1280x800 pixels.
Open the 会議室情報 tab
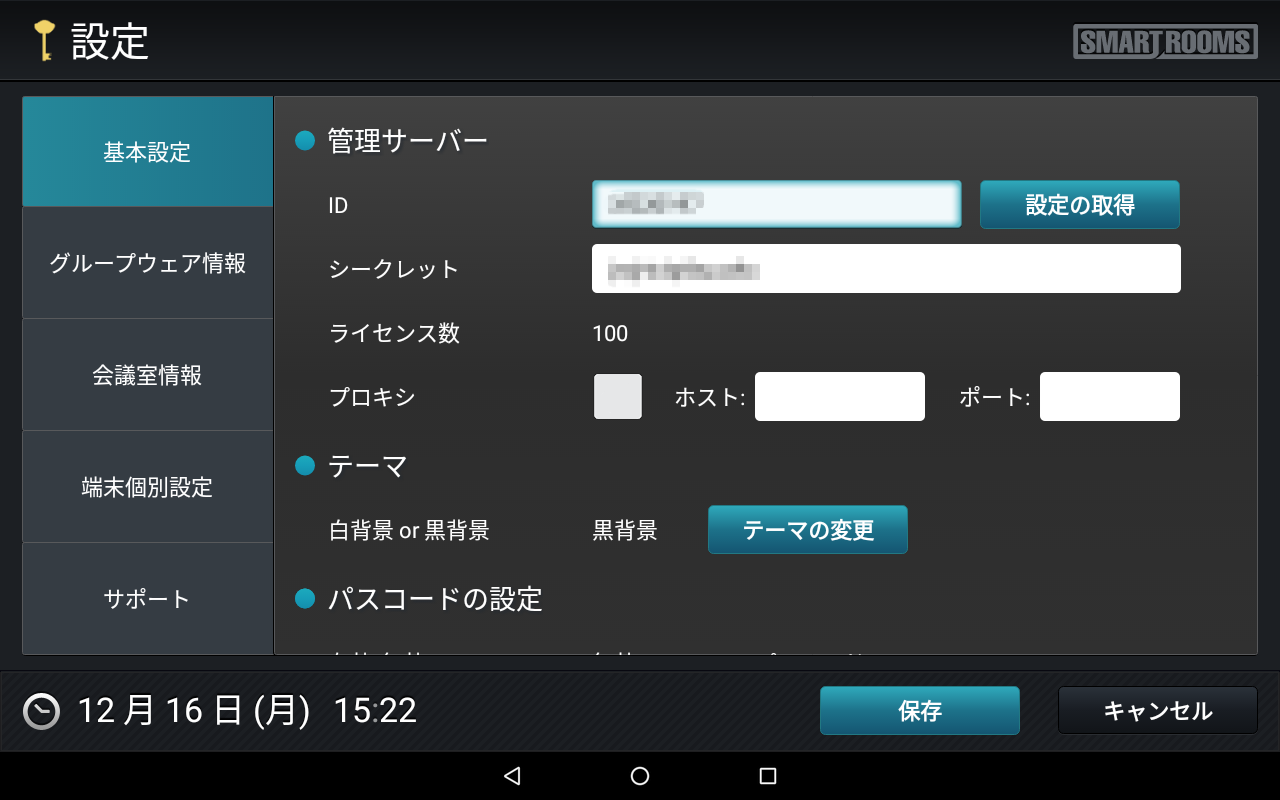tap(147, 375)
